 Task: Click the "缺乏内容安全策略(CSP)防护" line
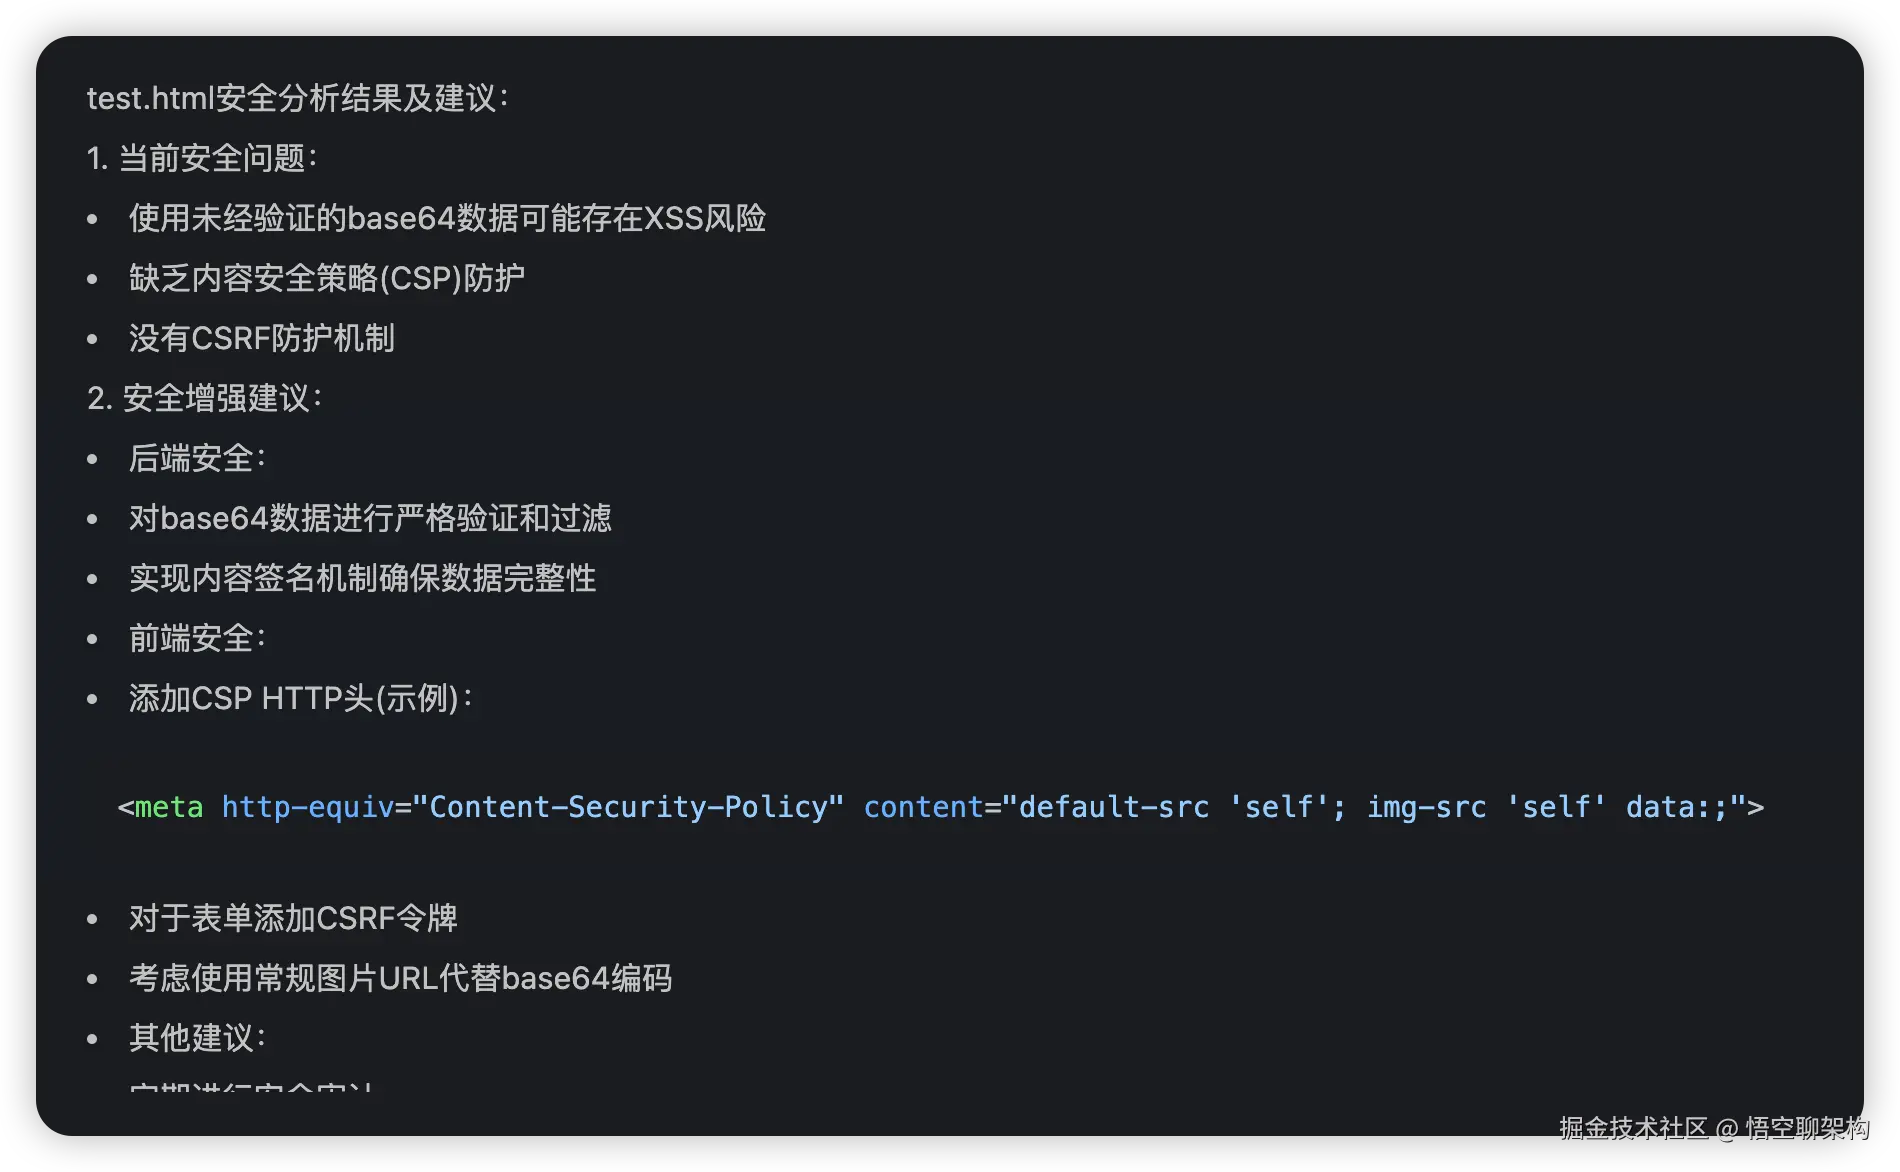point(326,278)
